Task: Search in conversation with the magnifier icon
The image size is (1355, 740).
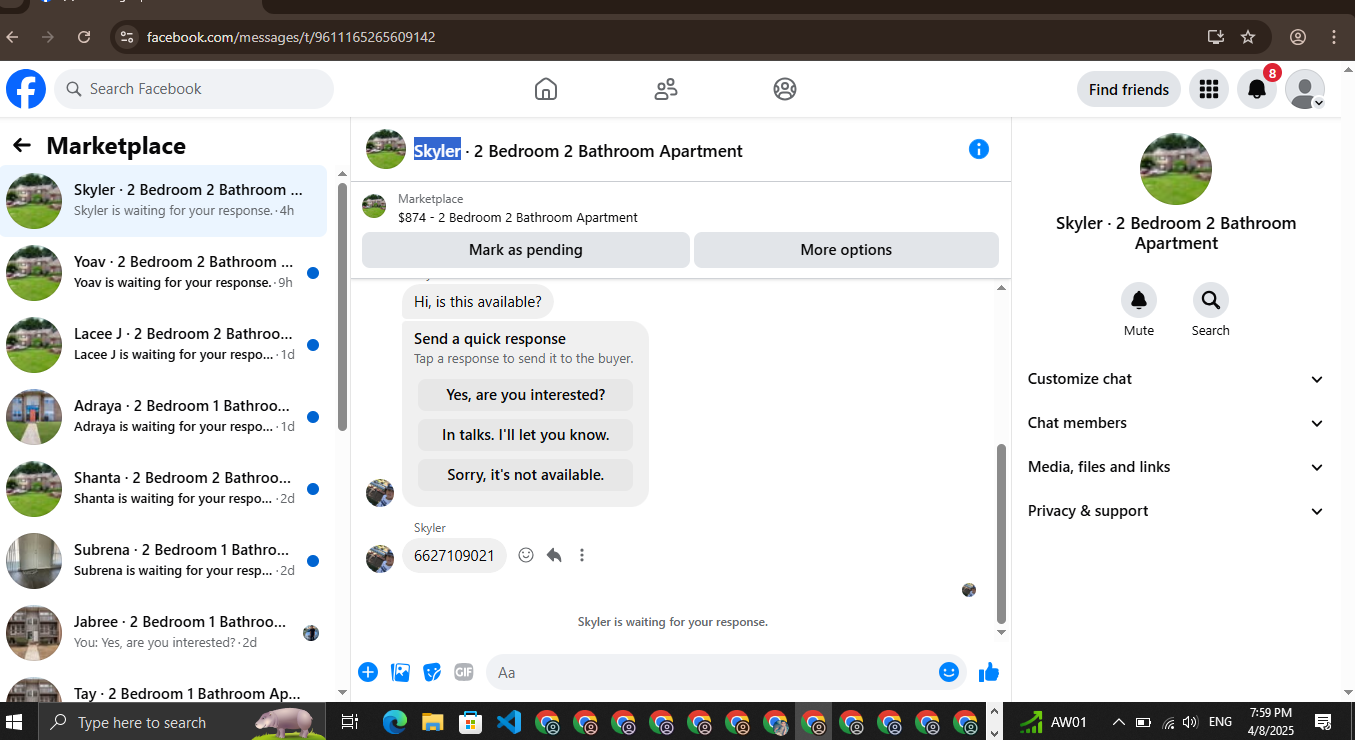Action: (x=1211, y=300)
